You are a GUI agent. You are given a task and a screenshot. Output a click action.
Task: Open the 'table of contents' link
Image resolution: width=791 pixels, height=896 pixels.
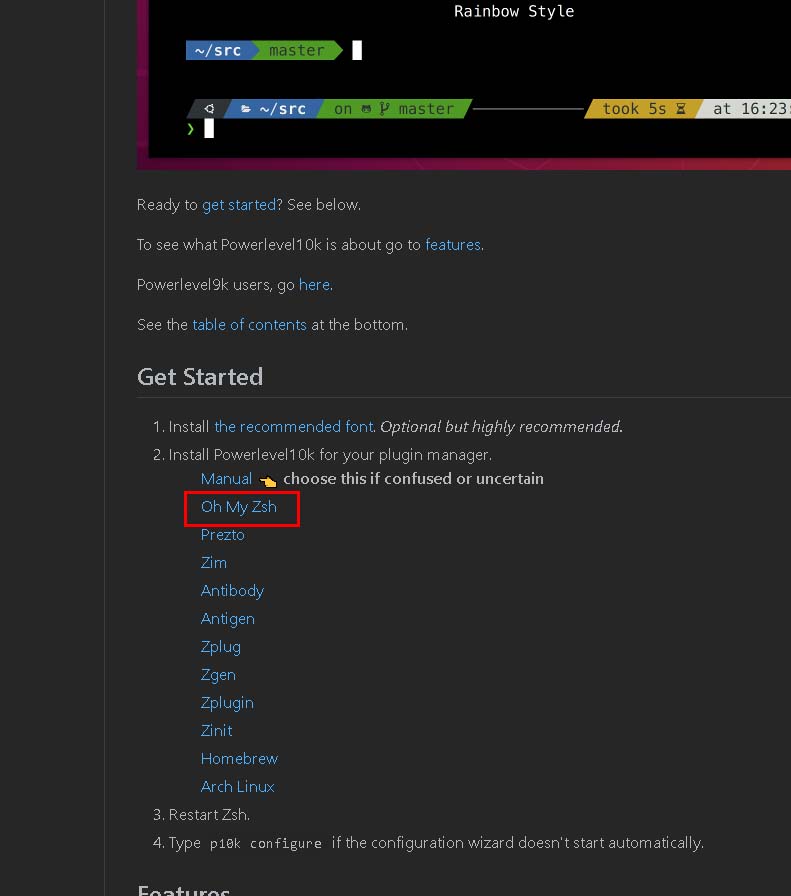249,325
